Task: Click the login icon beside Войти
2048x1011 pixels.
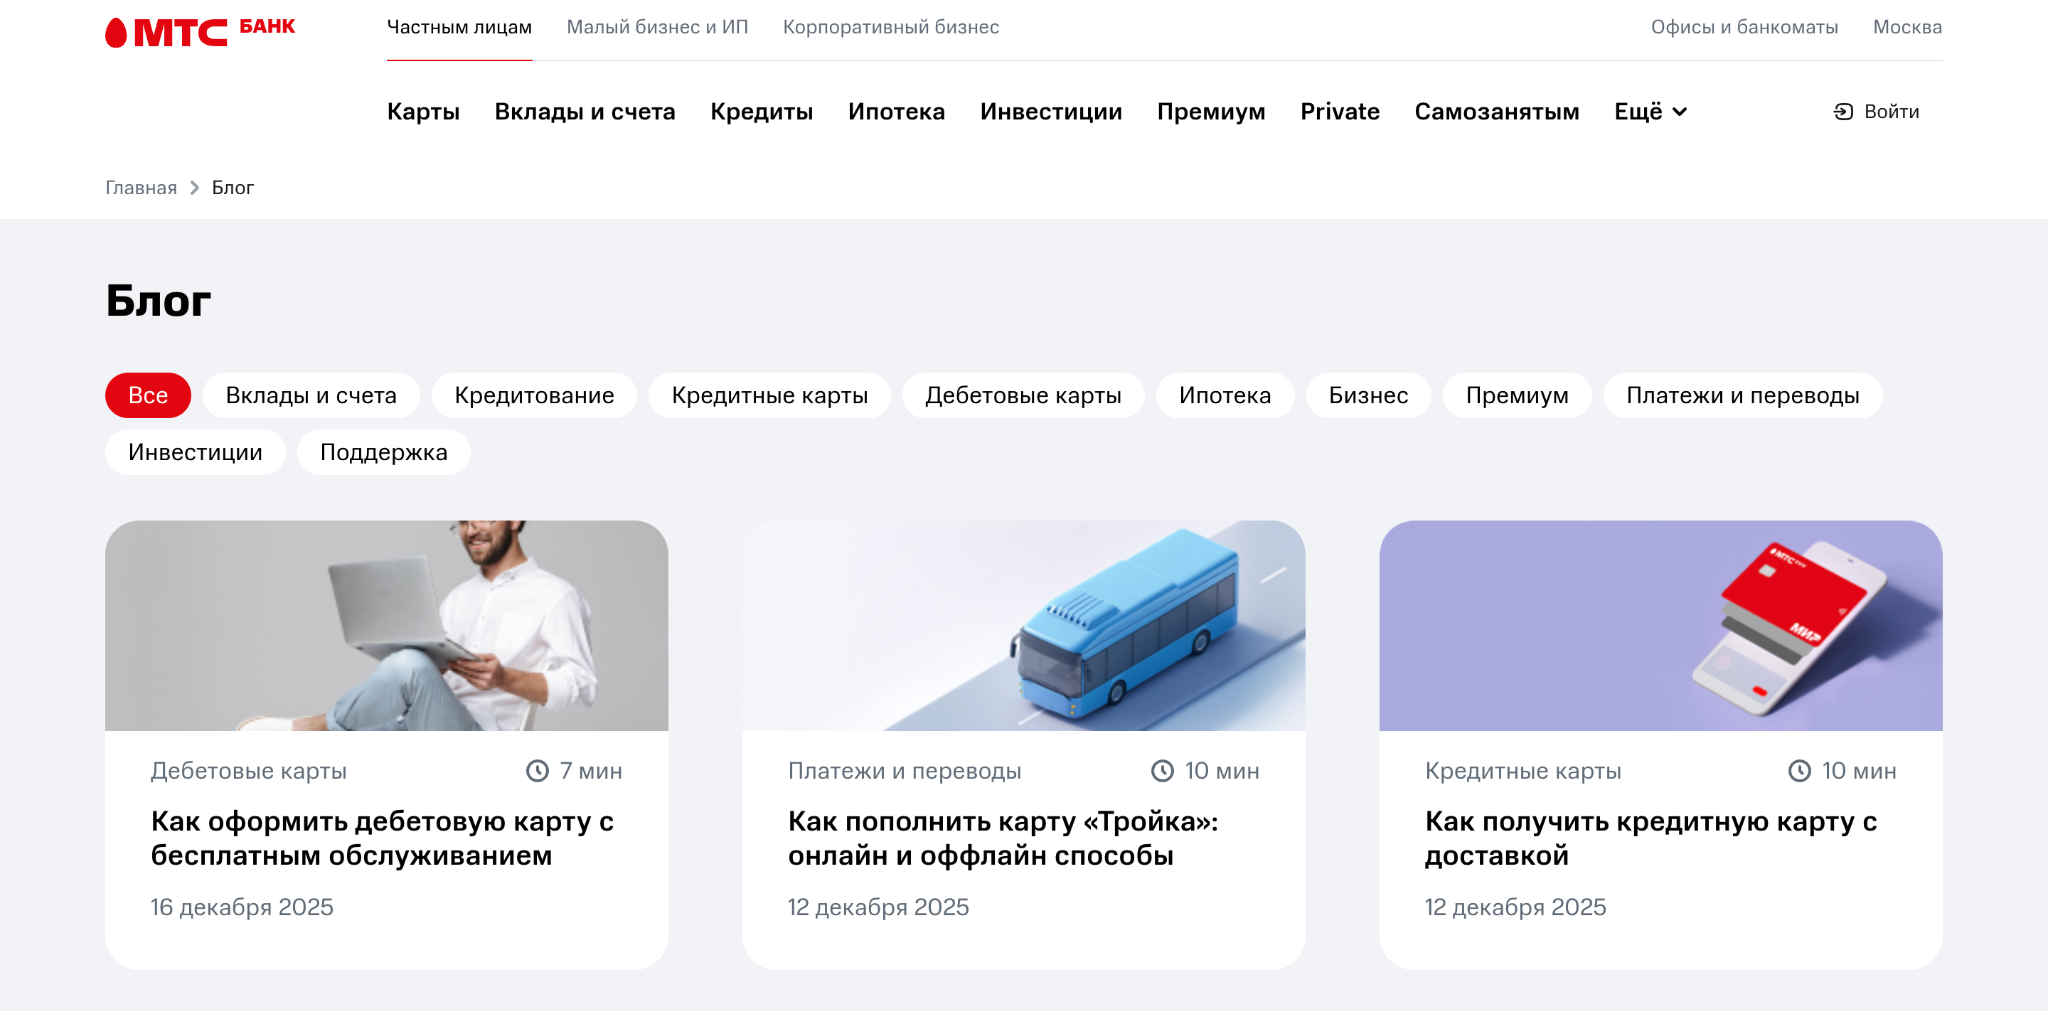Action: tap(1843, 112)
